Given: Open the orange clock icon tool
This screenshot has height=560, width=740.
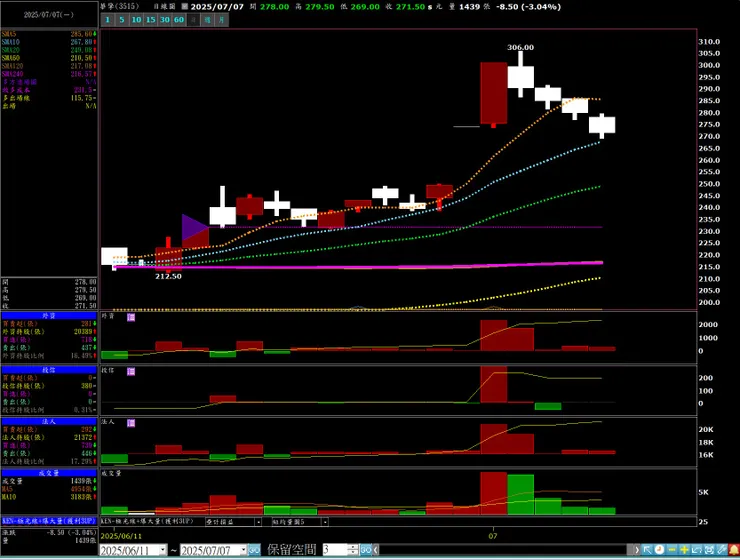Looking at the screenshot, I should tap(659, 550).
